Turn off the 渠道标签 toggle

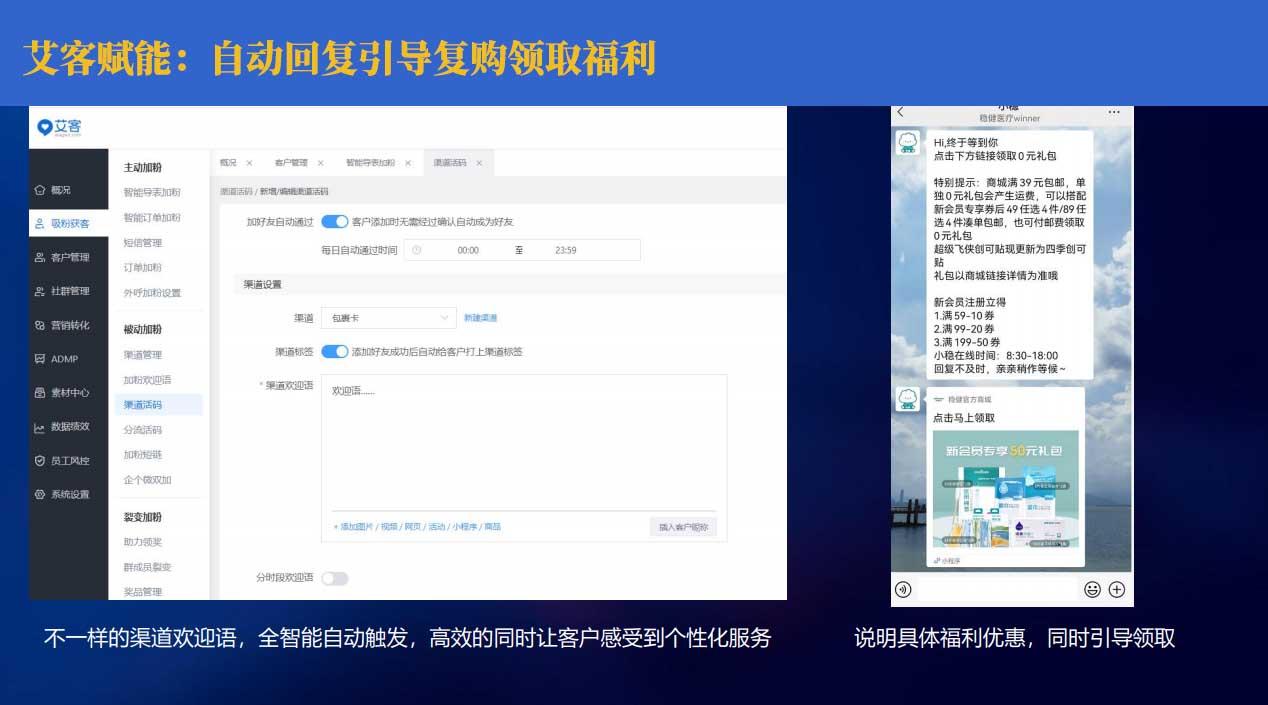334,352
